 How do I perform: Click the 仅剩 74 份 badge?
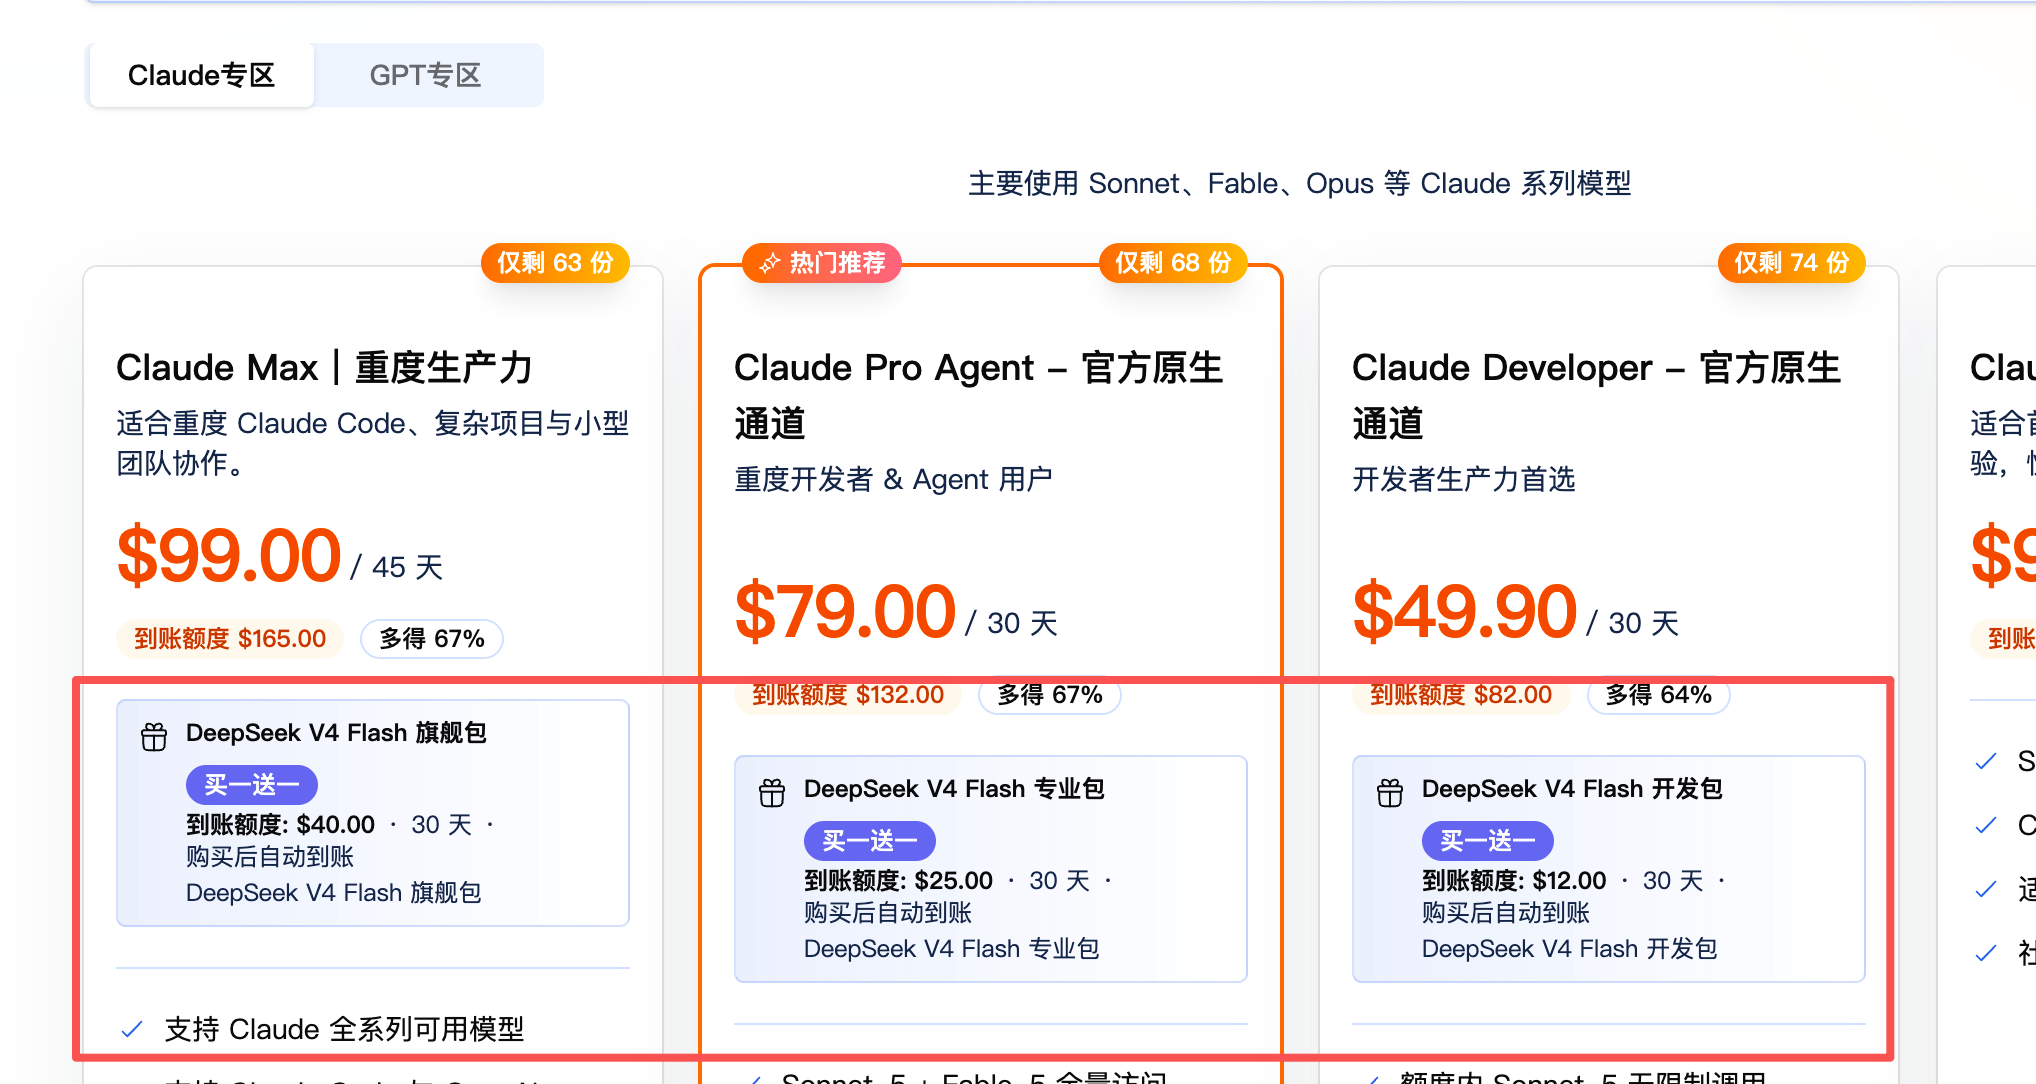point(1791,263)
